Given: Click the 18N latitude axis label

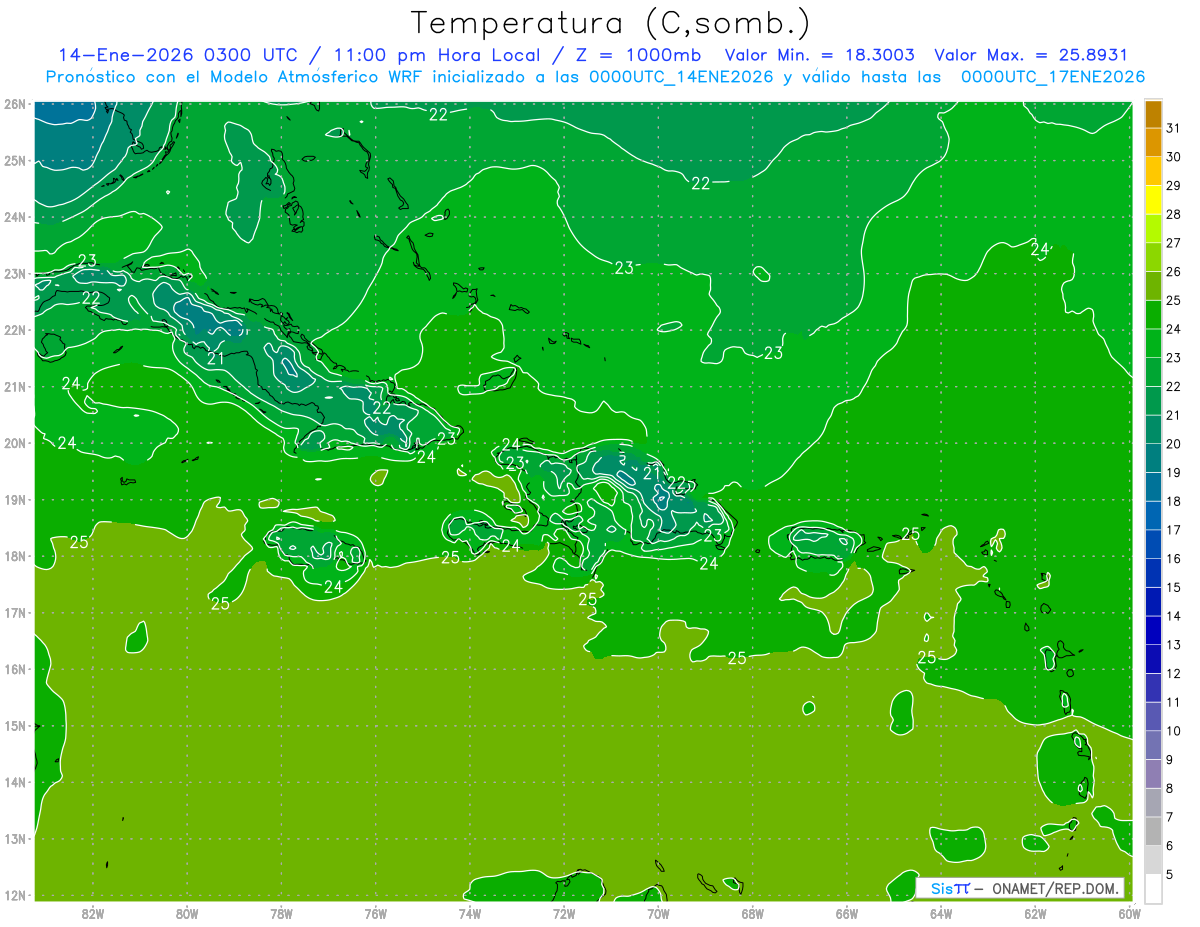Looking at the screenshot, I should click(x=14, y=556).
